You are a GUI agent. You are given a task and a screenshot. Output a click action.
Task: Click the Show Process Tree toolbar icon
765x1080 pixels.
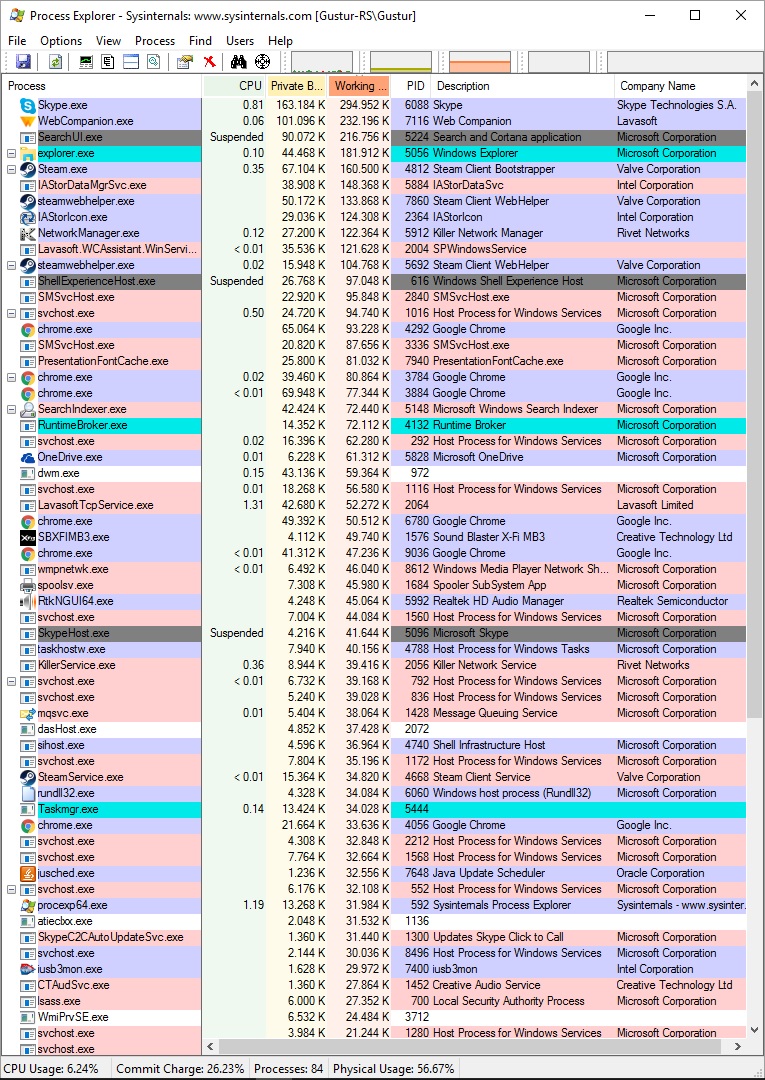click(x=108, y=62)
